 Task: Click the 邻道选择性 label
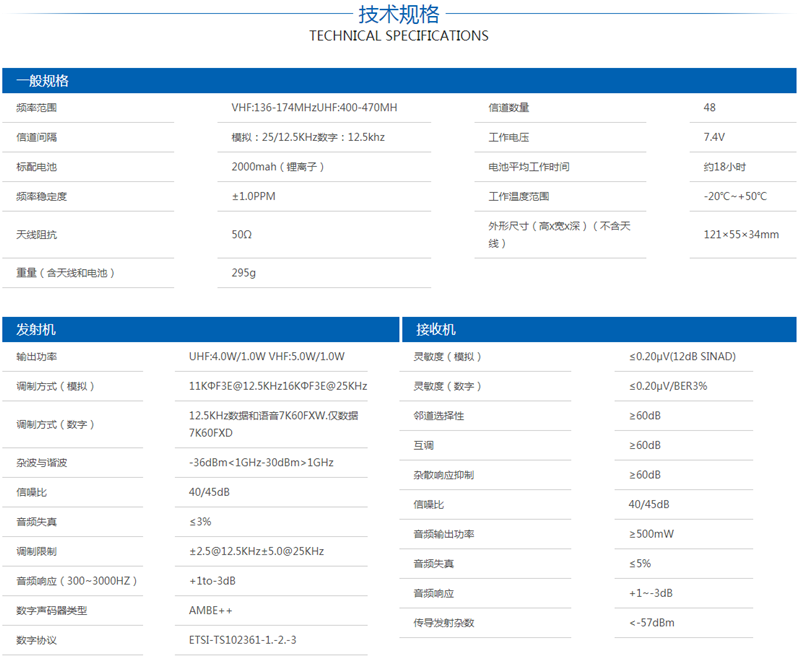coord(439,416)
